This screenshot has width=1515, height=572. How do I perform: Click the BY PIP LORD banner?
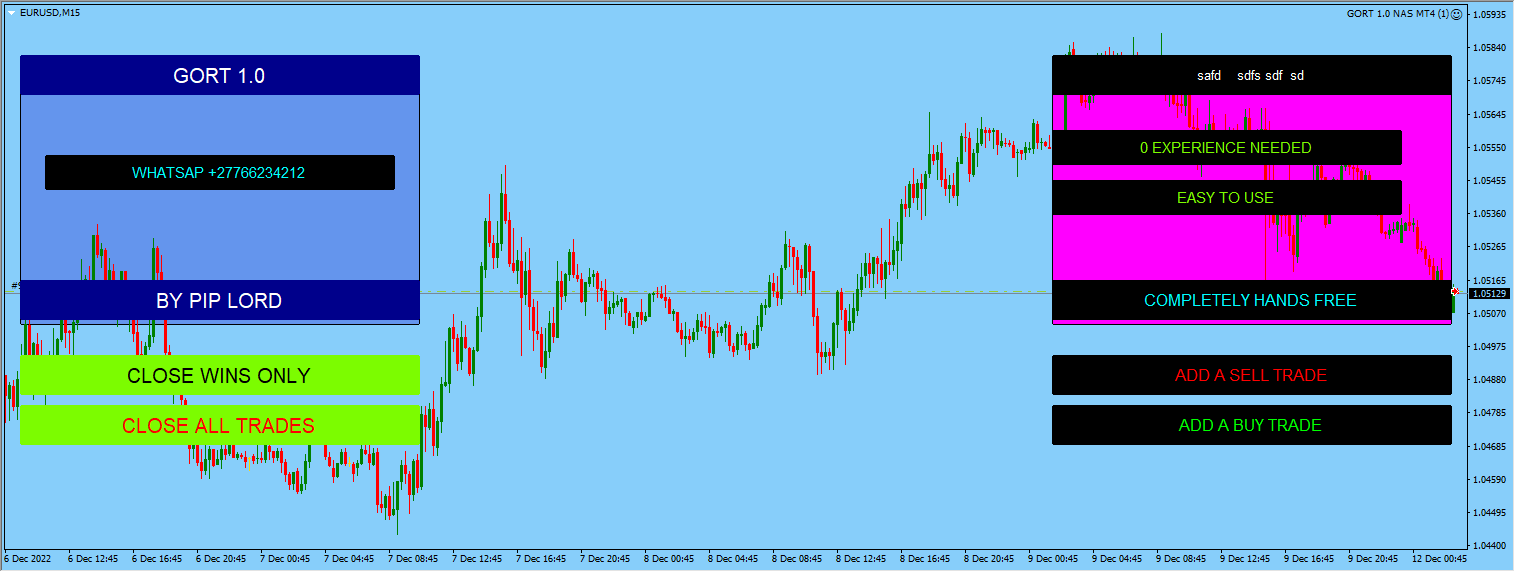tap(219, 300)
